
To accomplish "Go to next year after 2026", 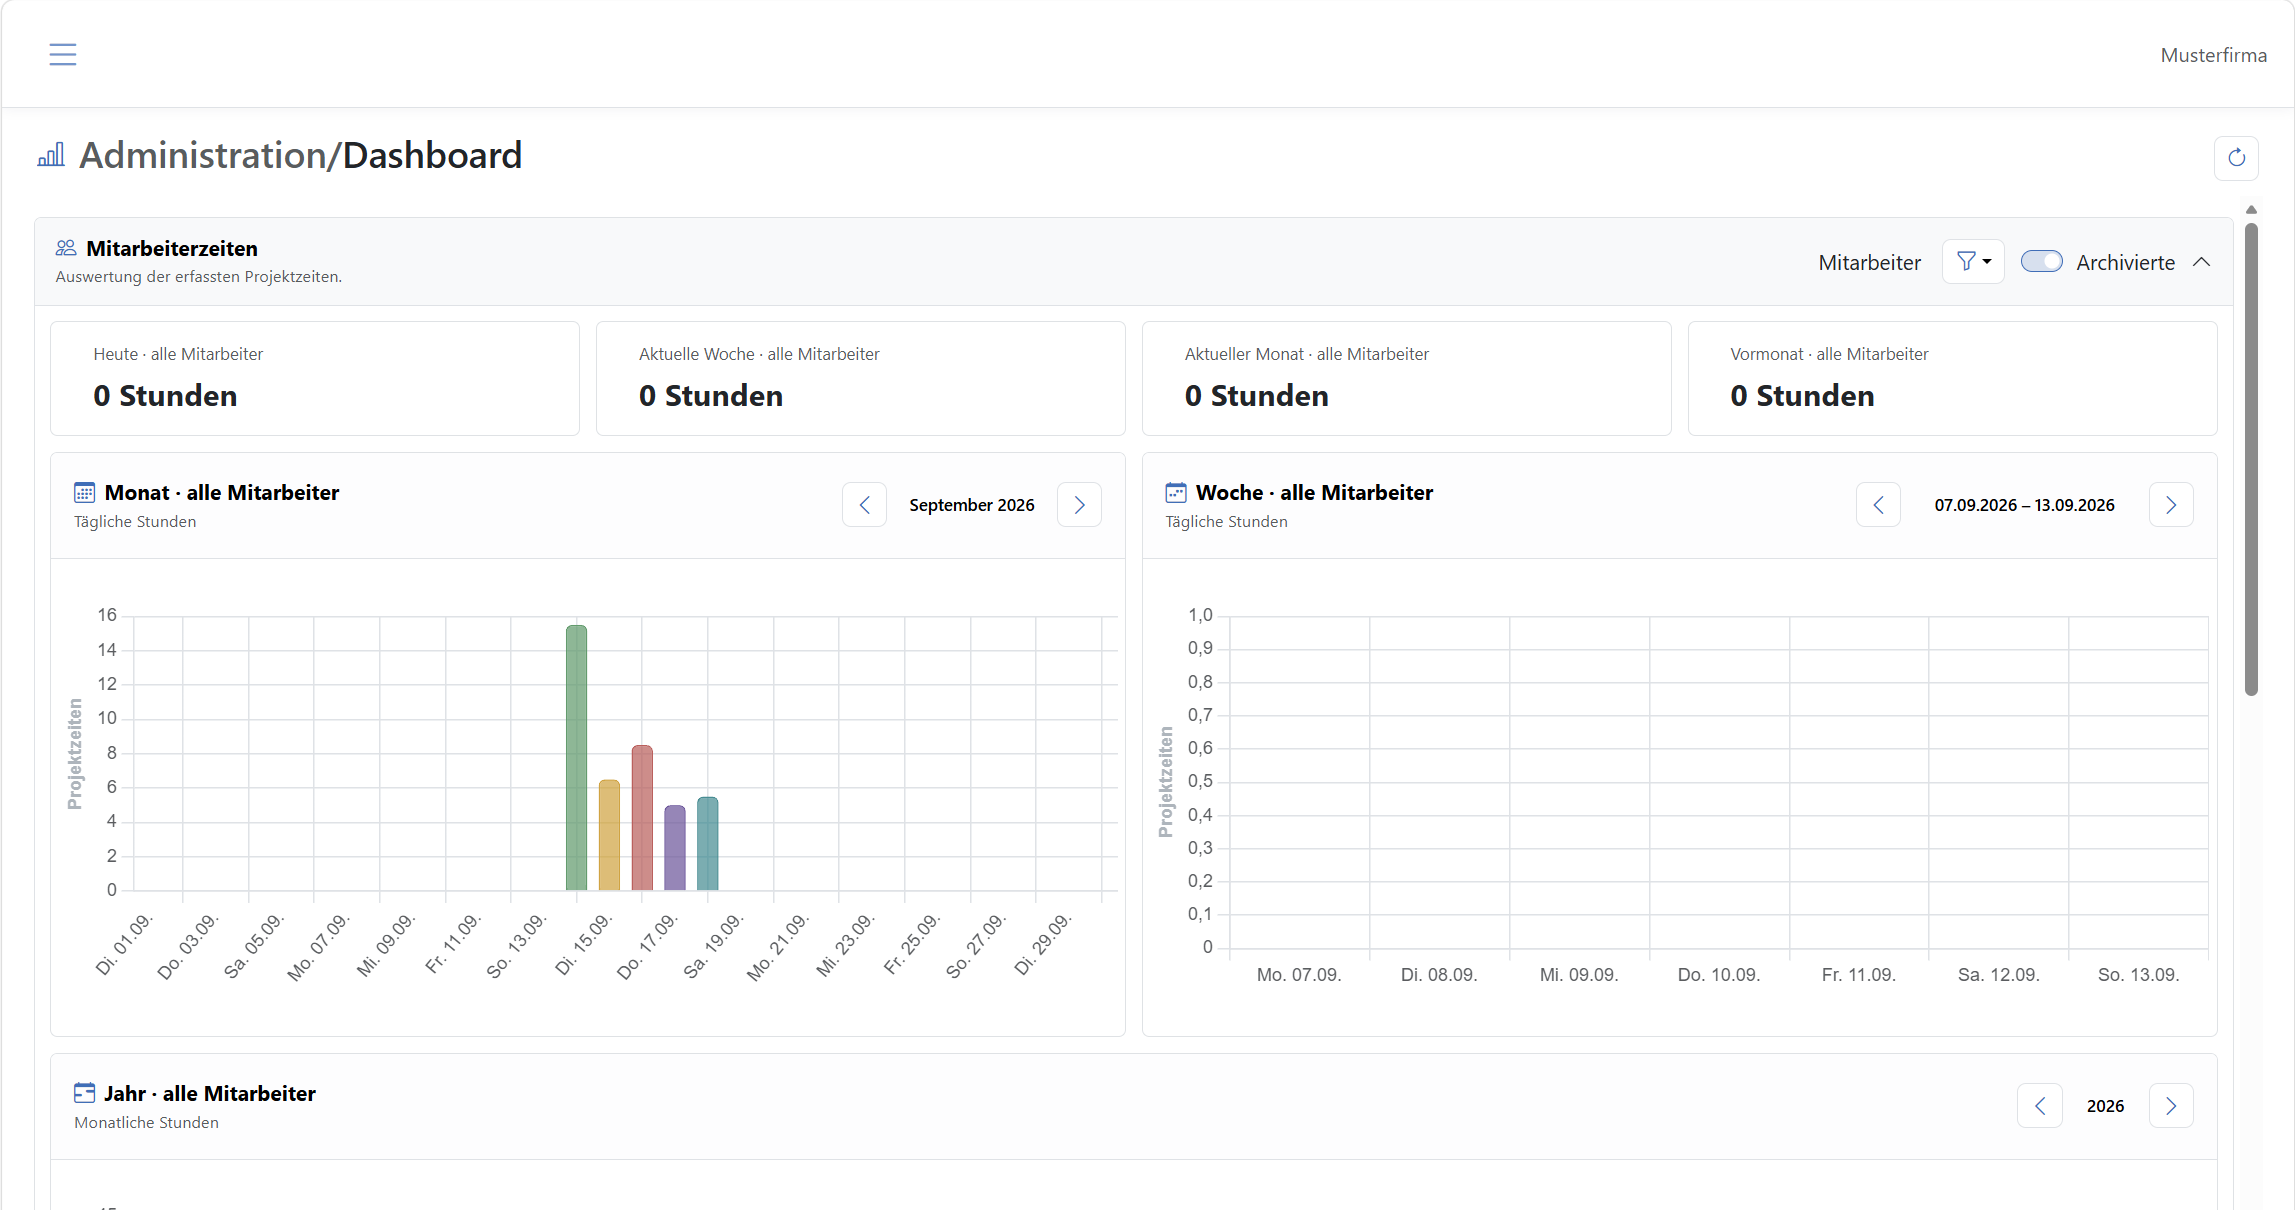I will point(2171,1106).
